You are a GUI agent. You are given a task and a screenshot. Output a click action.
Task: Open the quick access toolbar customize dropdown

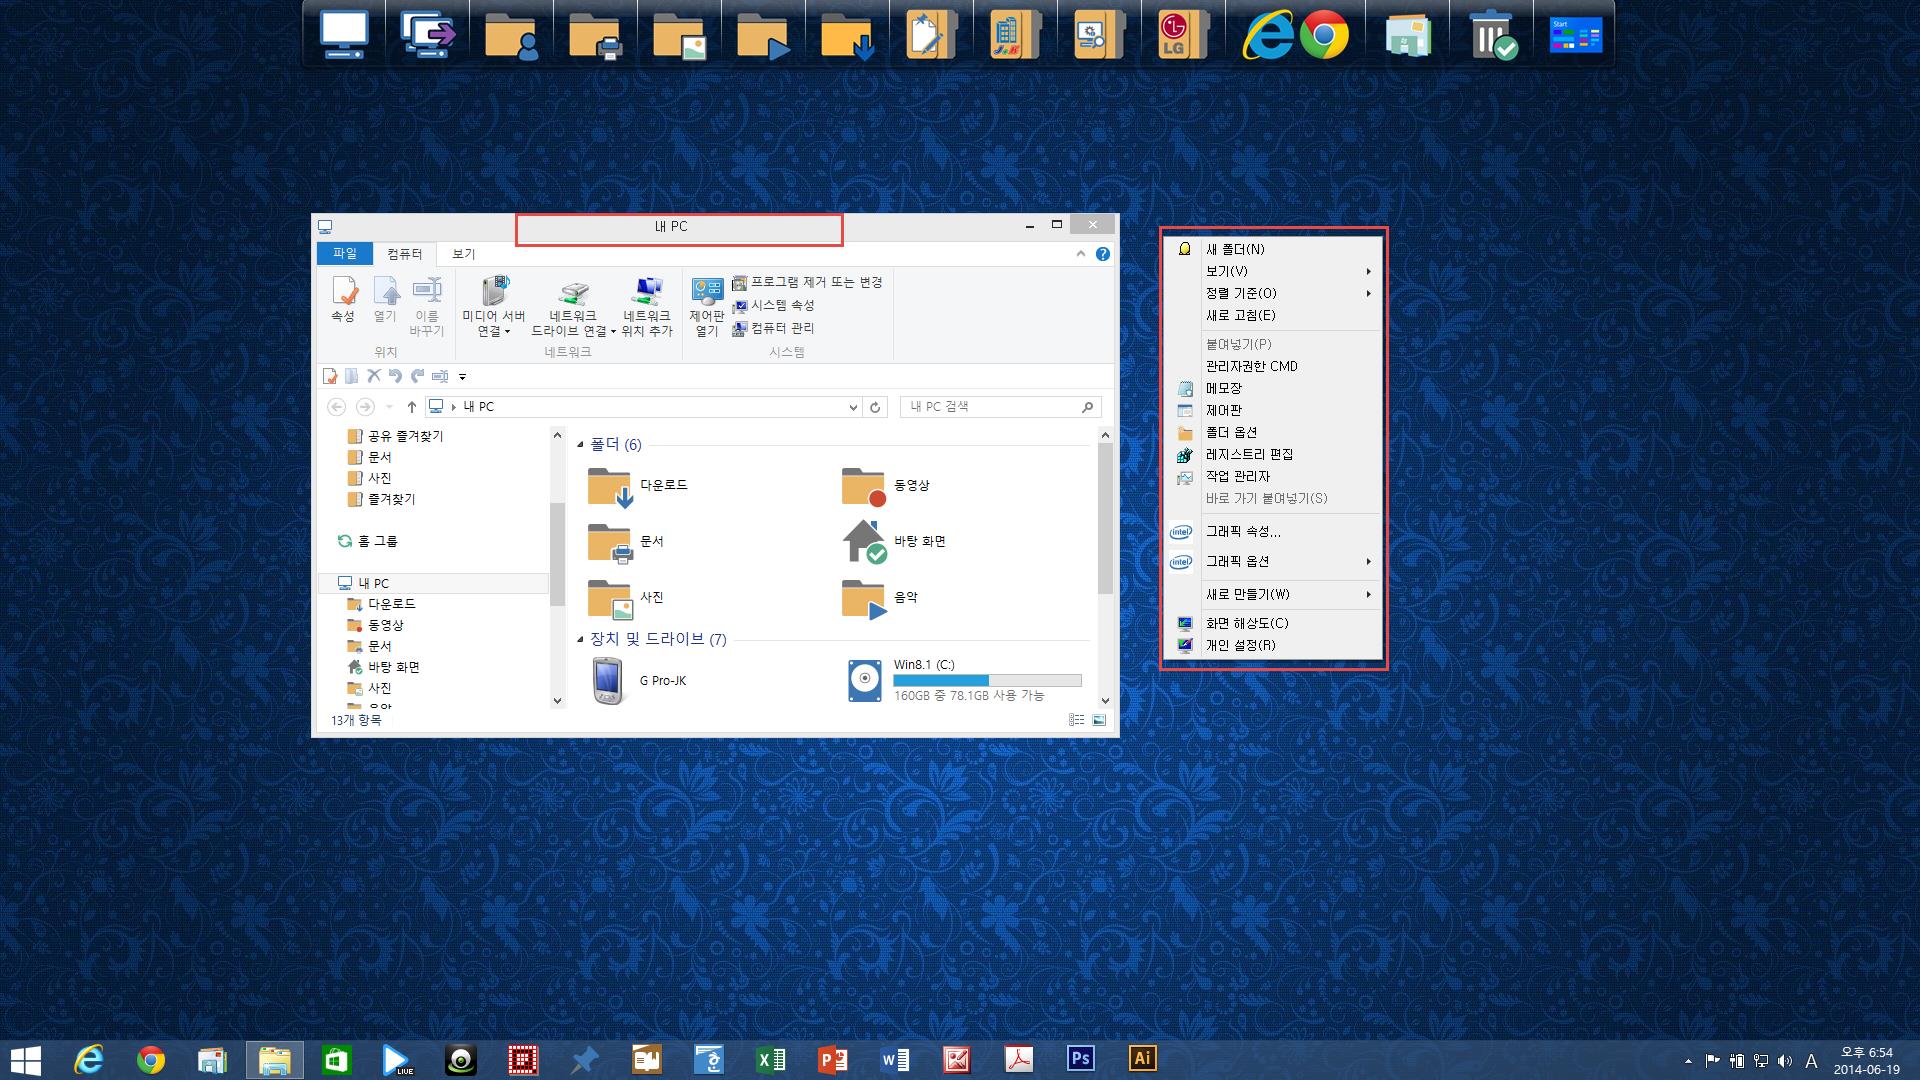click(462, 377)
